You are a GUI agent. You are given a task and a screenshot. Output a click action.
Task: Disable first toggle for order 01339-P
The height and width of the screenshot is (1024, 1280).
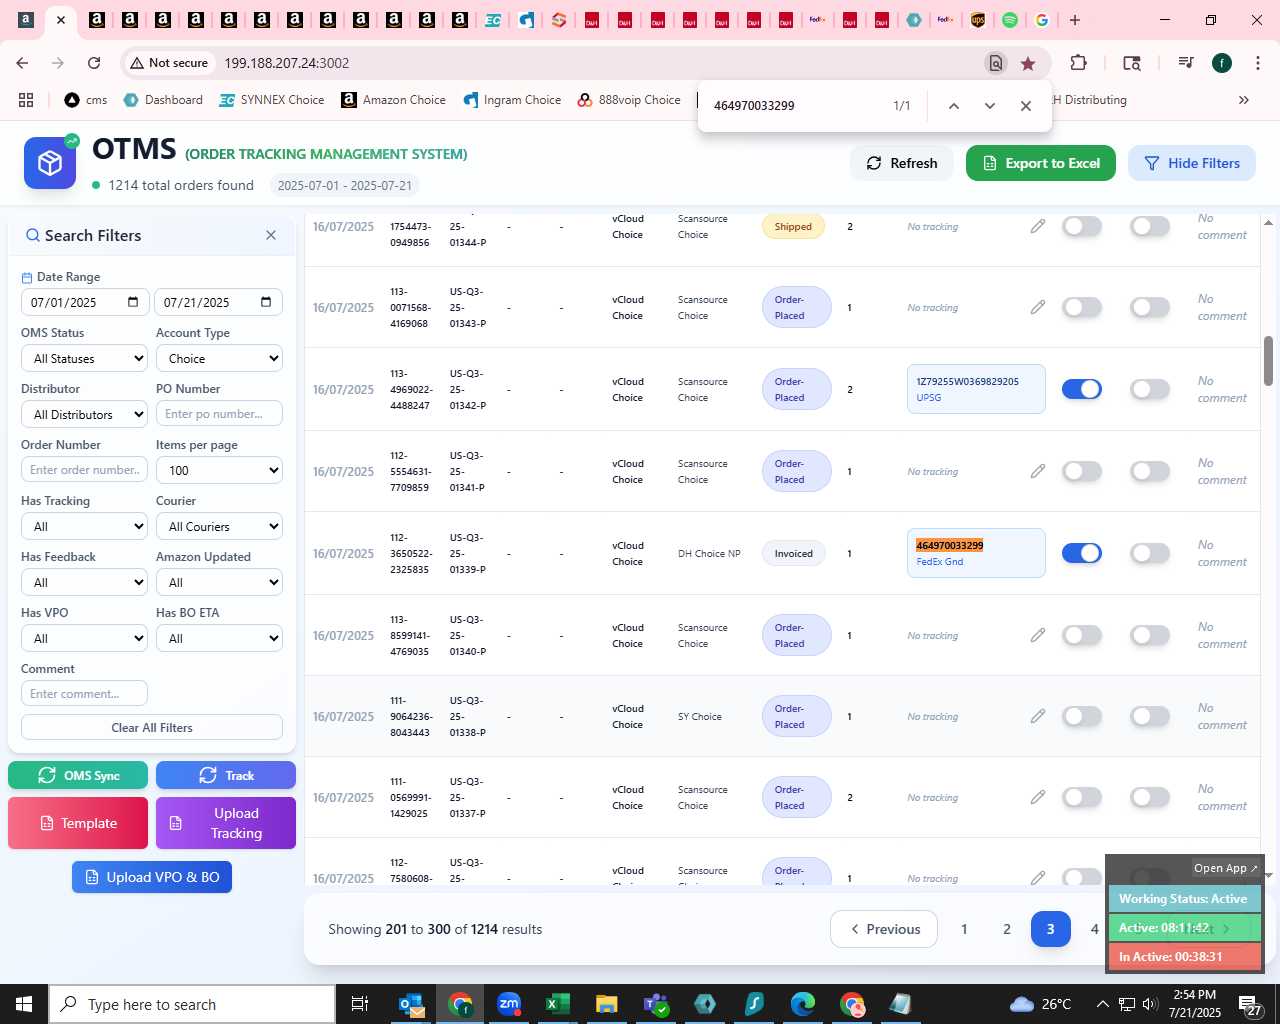[x=1081, y=553]
